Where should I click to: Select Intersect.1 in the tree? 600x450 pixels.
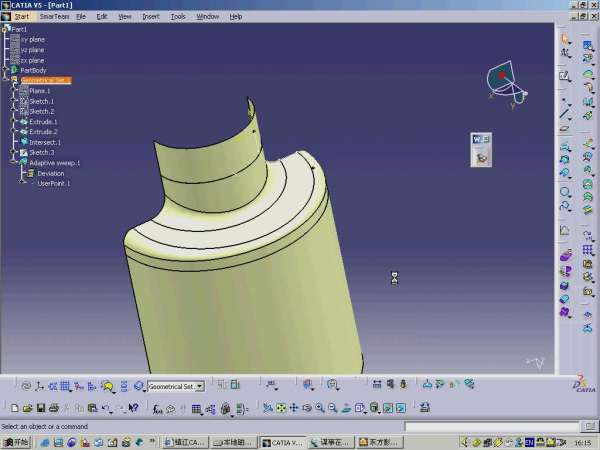pyautogui.click(x=44, y=142)
